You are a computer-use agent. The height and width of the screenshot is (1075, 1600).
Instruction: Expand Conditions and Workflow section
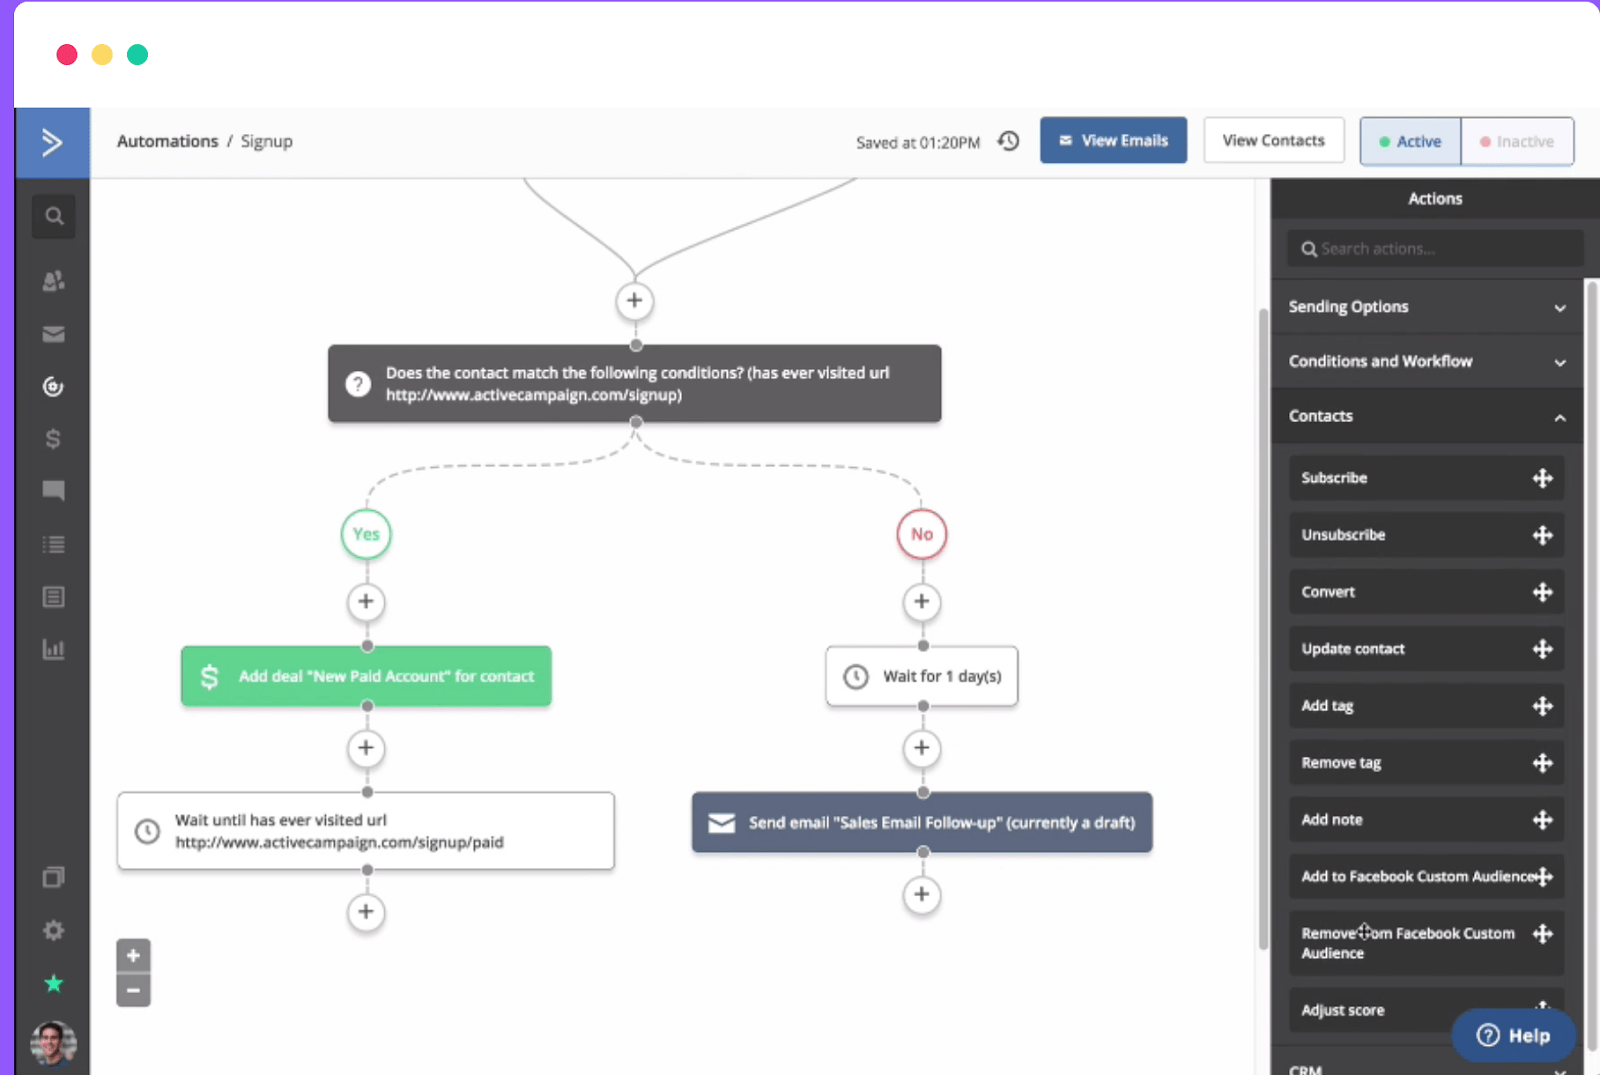1427,361
